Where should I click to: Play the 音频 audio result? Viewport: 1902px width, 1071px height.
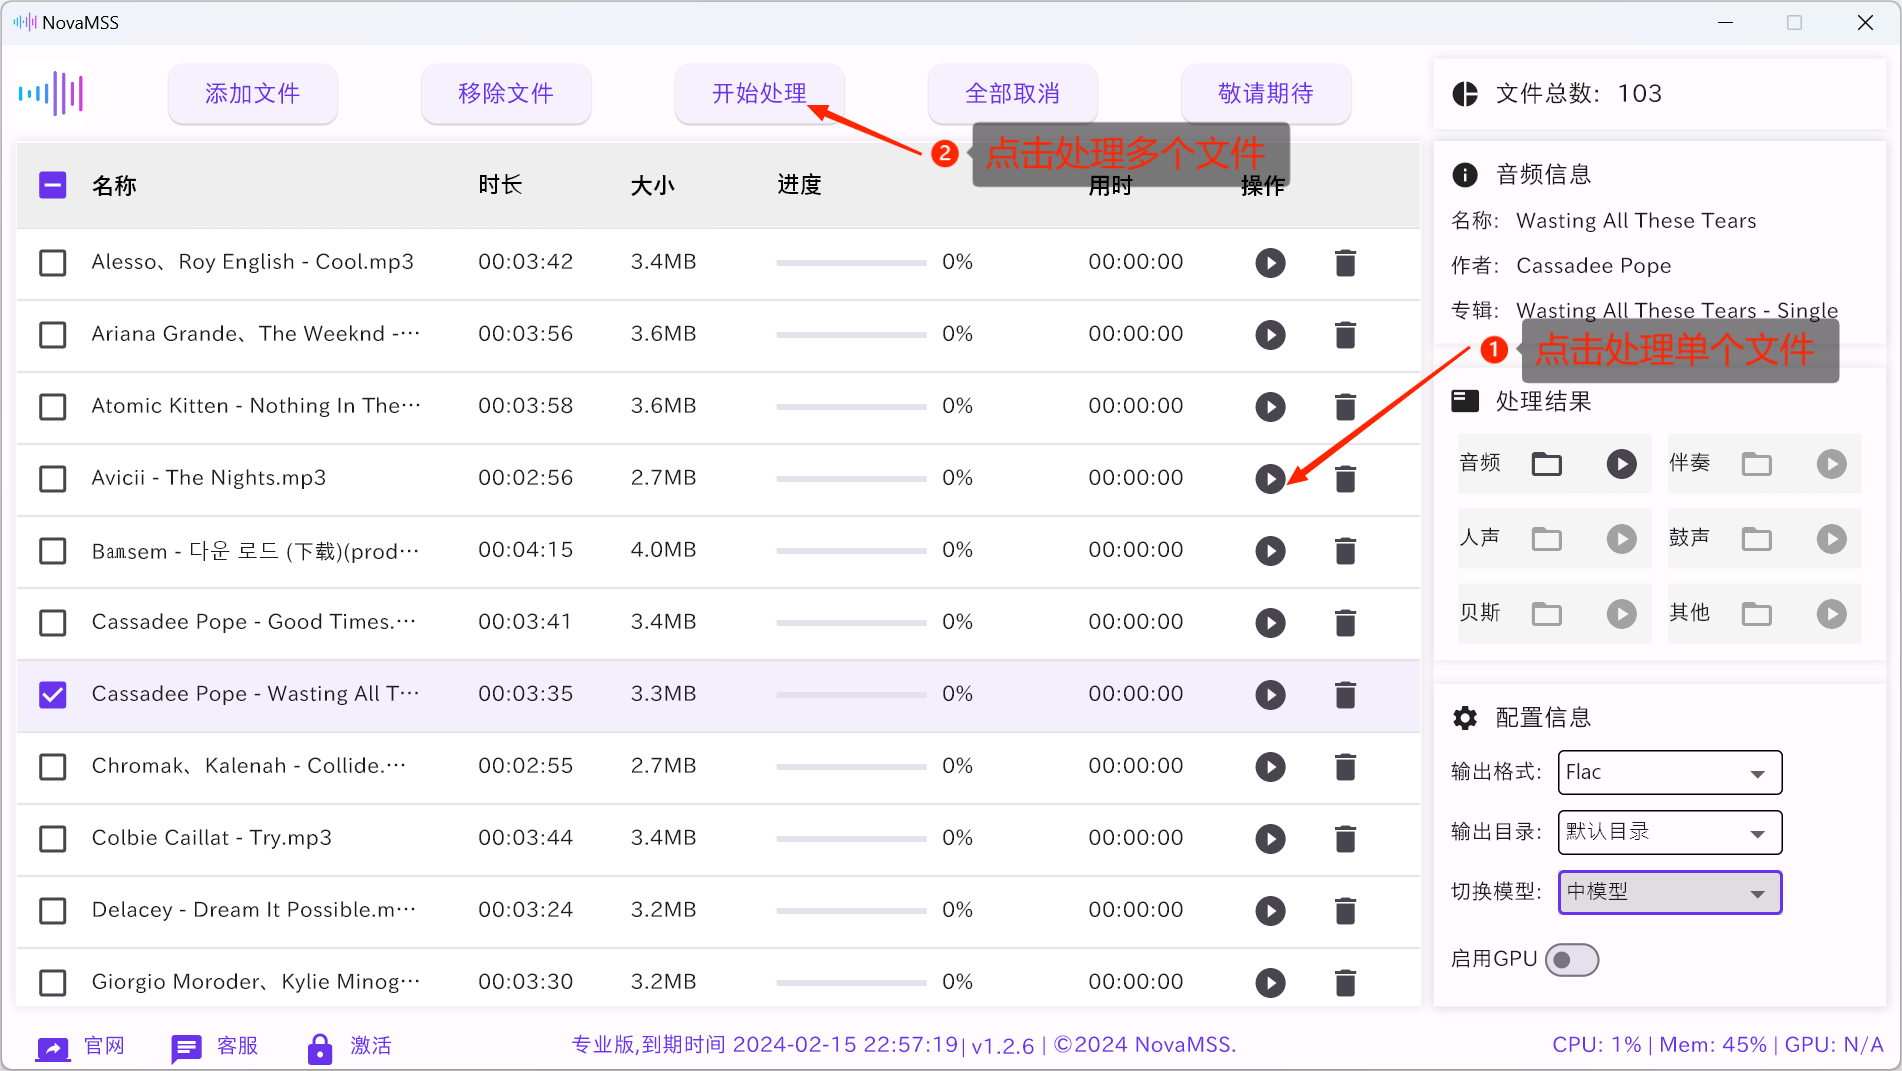click(1621, 464)
